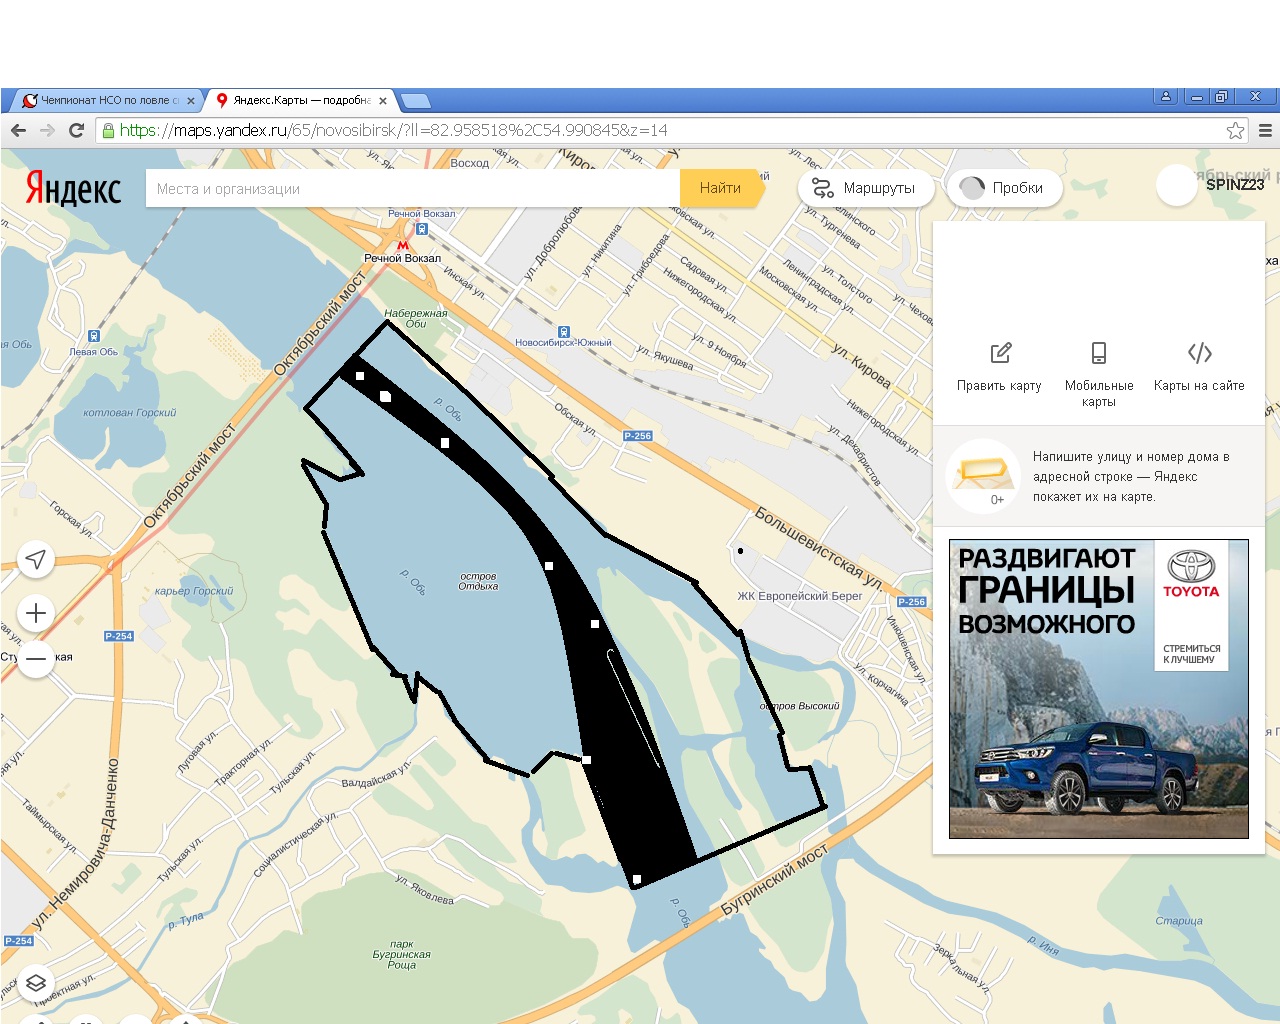1280x1024 pixels.
Task: Close the Яндекс.Карты browser tab
Action: (383, 101)
